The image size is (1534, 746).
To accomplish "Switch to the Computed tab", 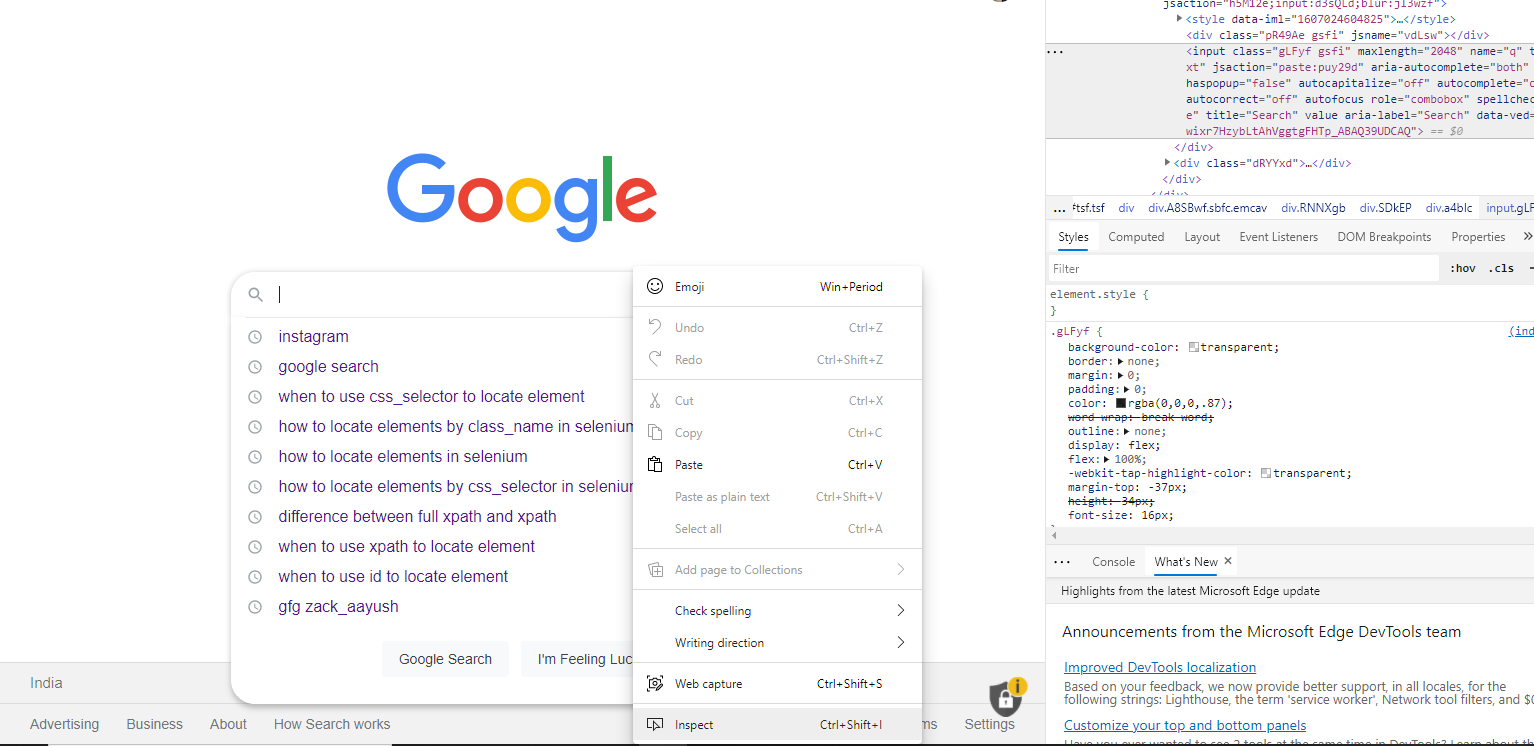I will tap(1136, 237).
